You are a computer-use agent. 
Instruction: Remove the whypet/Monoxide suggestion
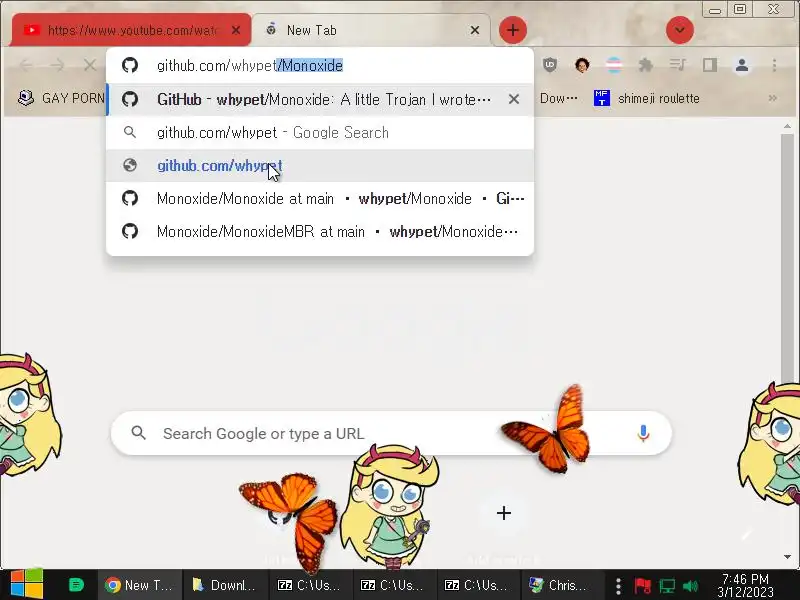tap(514, 99)
